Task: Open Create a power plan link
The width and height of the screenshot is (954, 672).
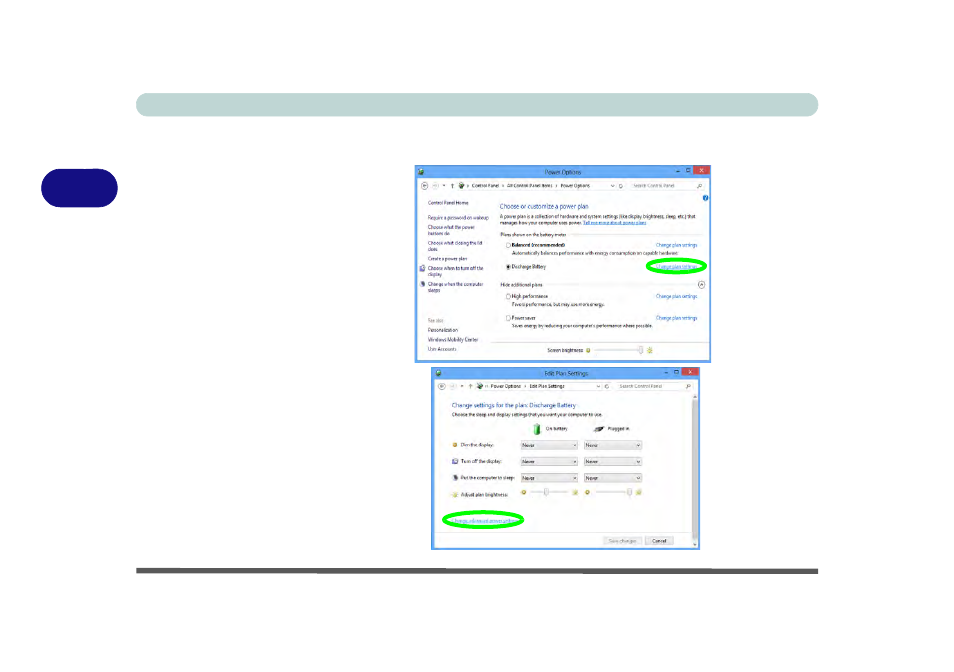Action: click(x=447, y=259)
